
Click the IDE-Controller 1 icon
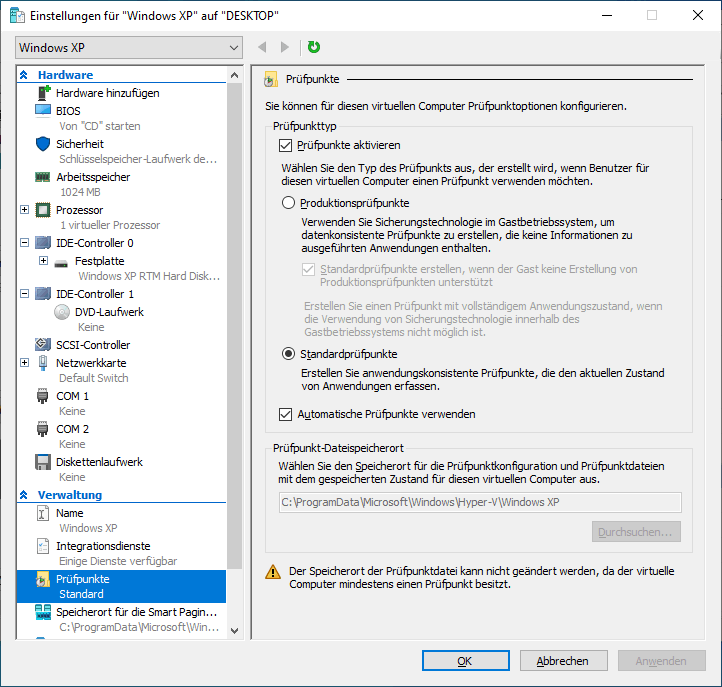[x=43, y=294]
